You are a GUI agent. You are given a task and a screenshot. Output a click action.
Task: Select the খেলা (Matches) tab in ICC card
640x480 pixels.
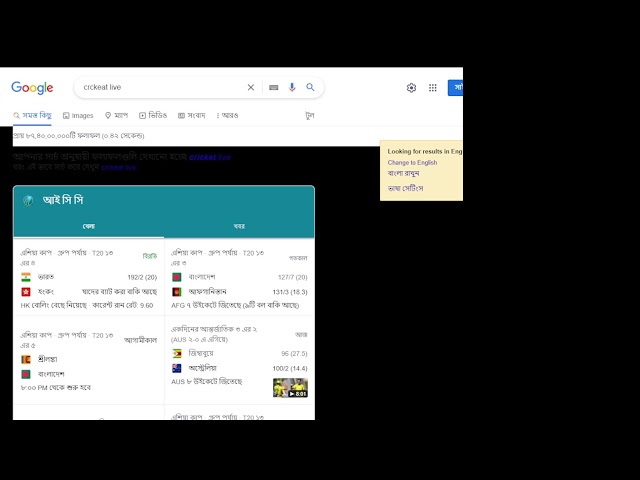point(89,226)
